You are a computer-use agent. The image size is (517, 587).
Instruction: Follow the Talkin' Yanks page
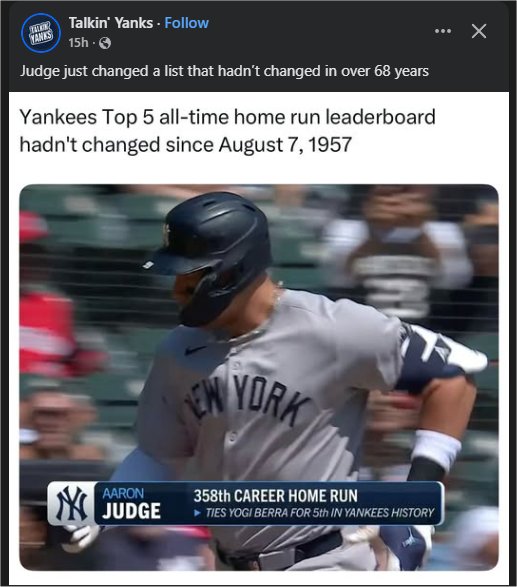click(x=186, y=23)
